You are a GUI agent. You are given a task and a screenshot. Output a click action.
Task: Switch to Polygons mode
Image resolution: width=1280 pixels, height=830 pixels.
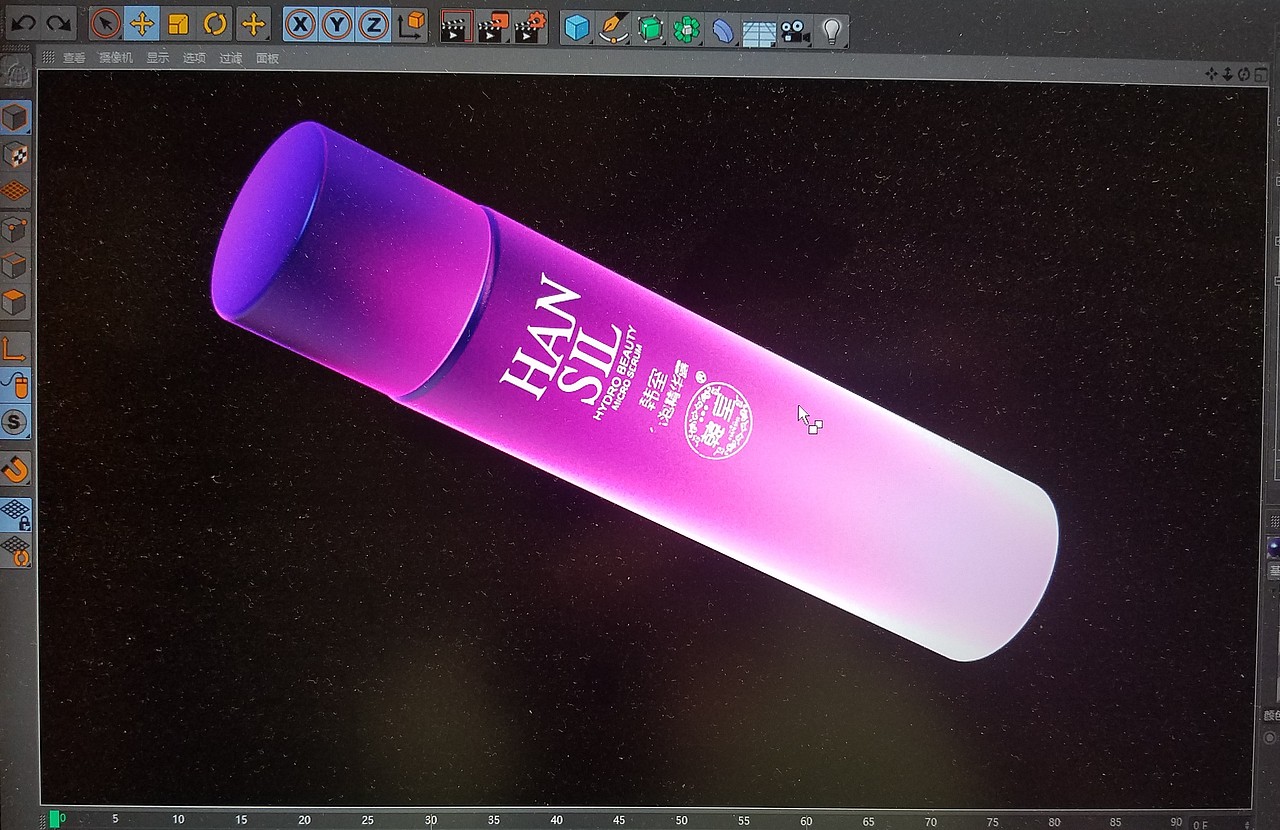click(x=15, y=301)
